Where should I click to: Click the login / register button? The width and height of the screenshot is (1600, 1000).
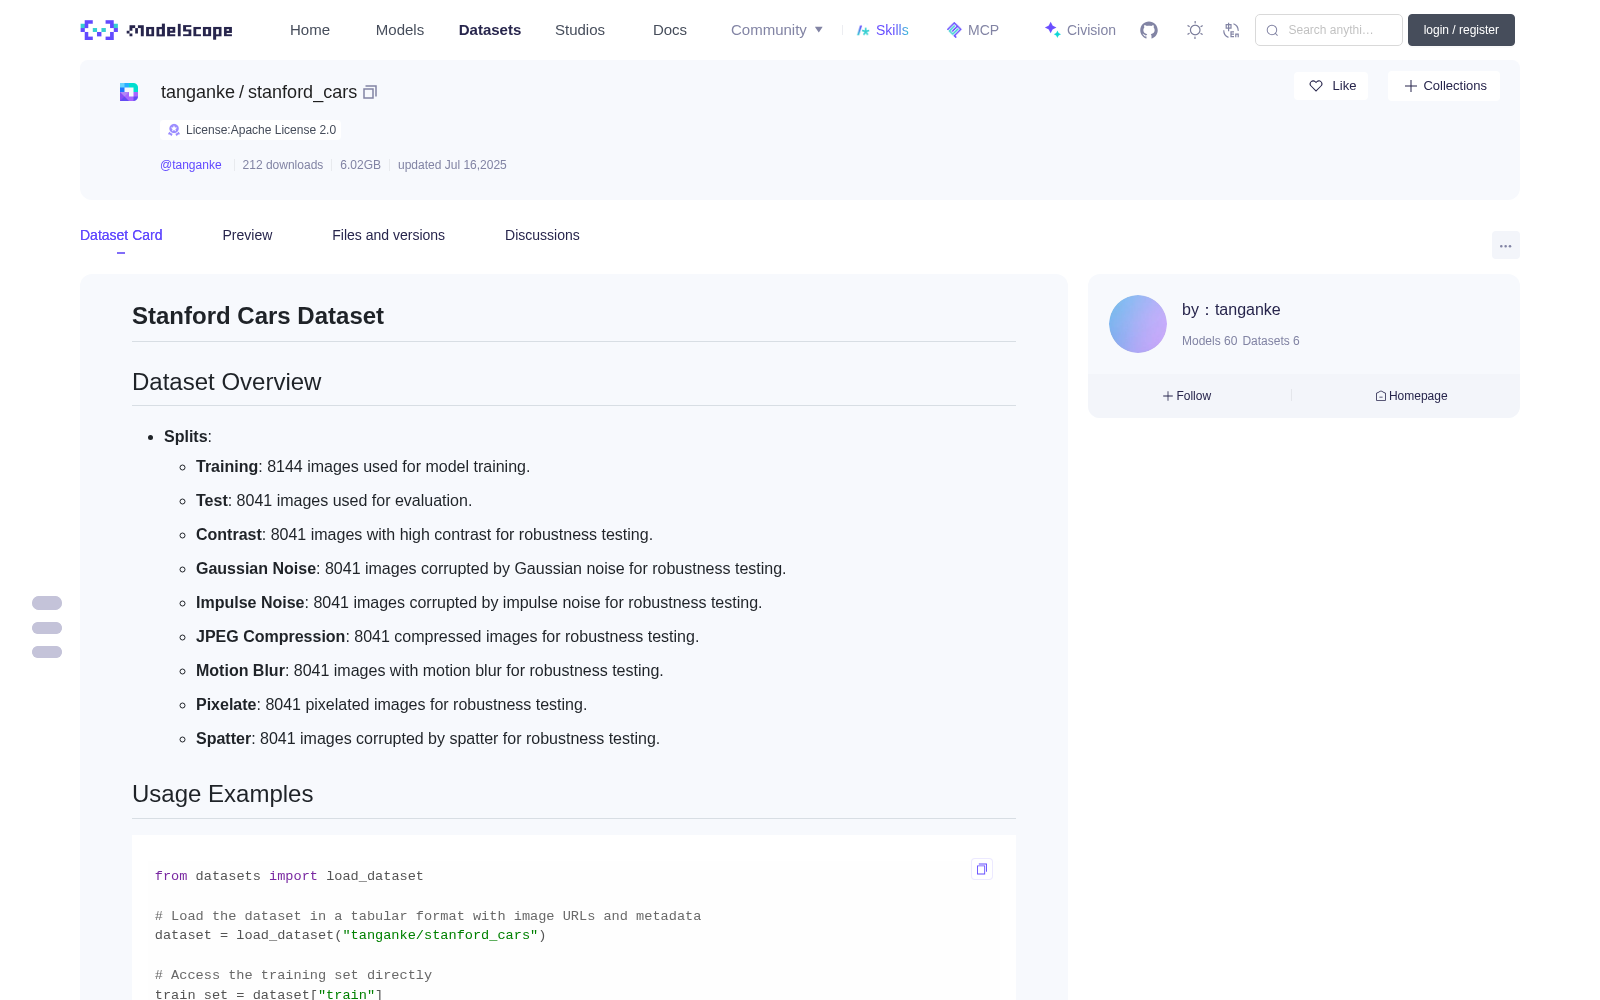click(1461, 30)
